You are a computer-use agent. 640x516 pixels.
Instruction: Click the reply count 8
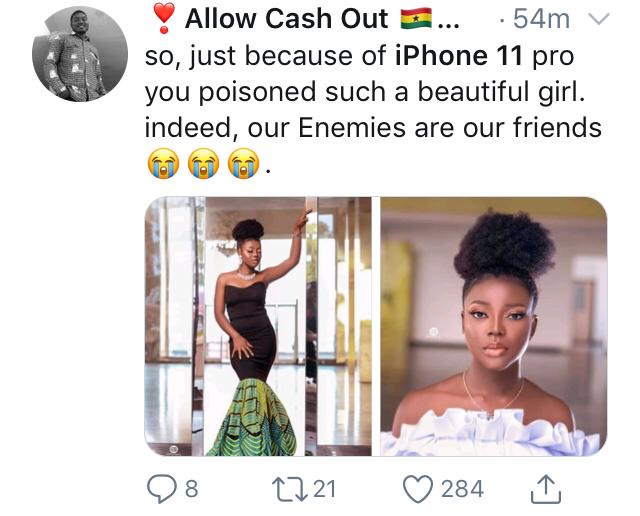point(192,489)
